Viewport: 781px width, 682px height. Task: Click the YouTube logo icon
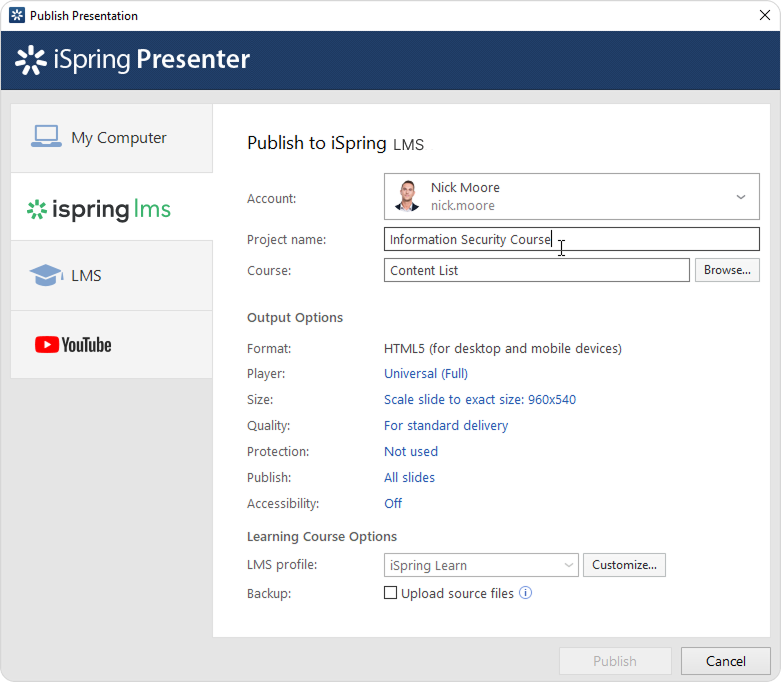46,345
